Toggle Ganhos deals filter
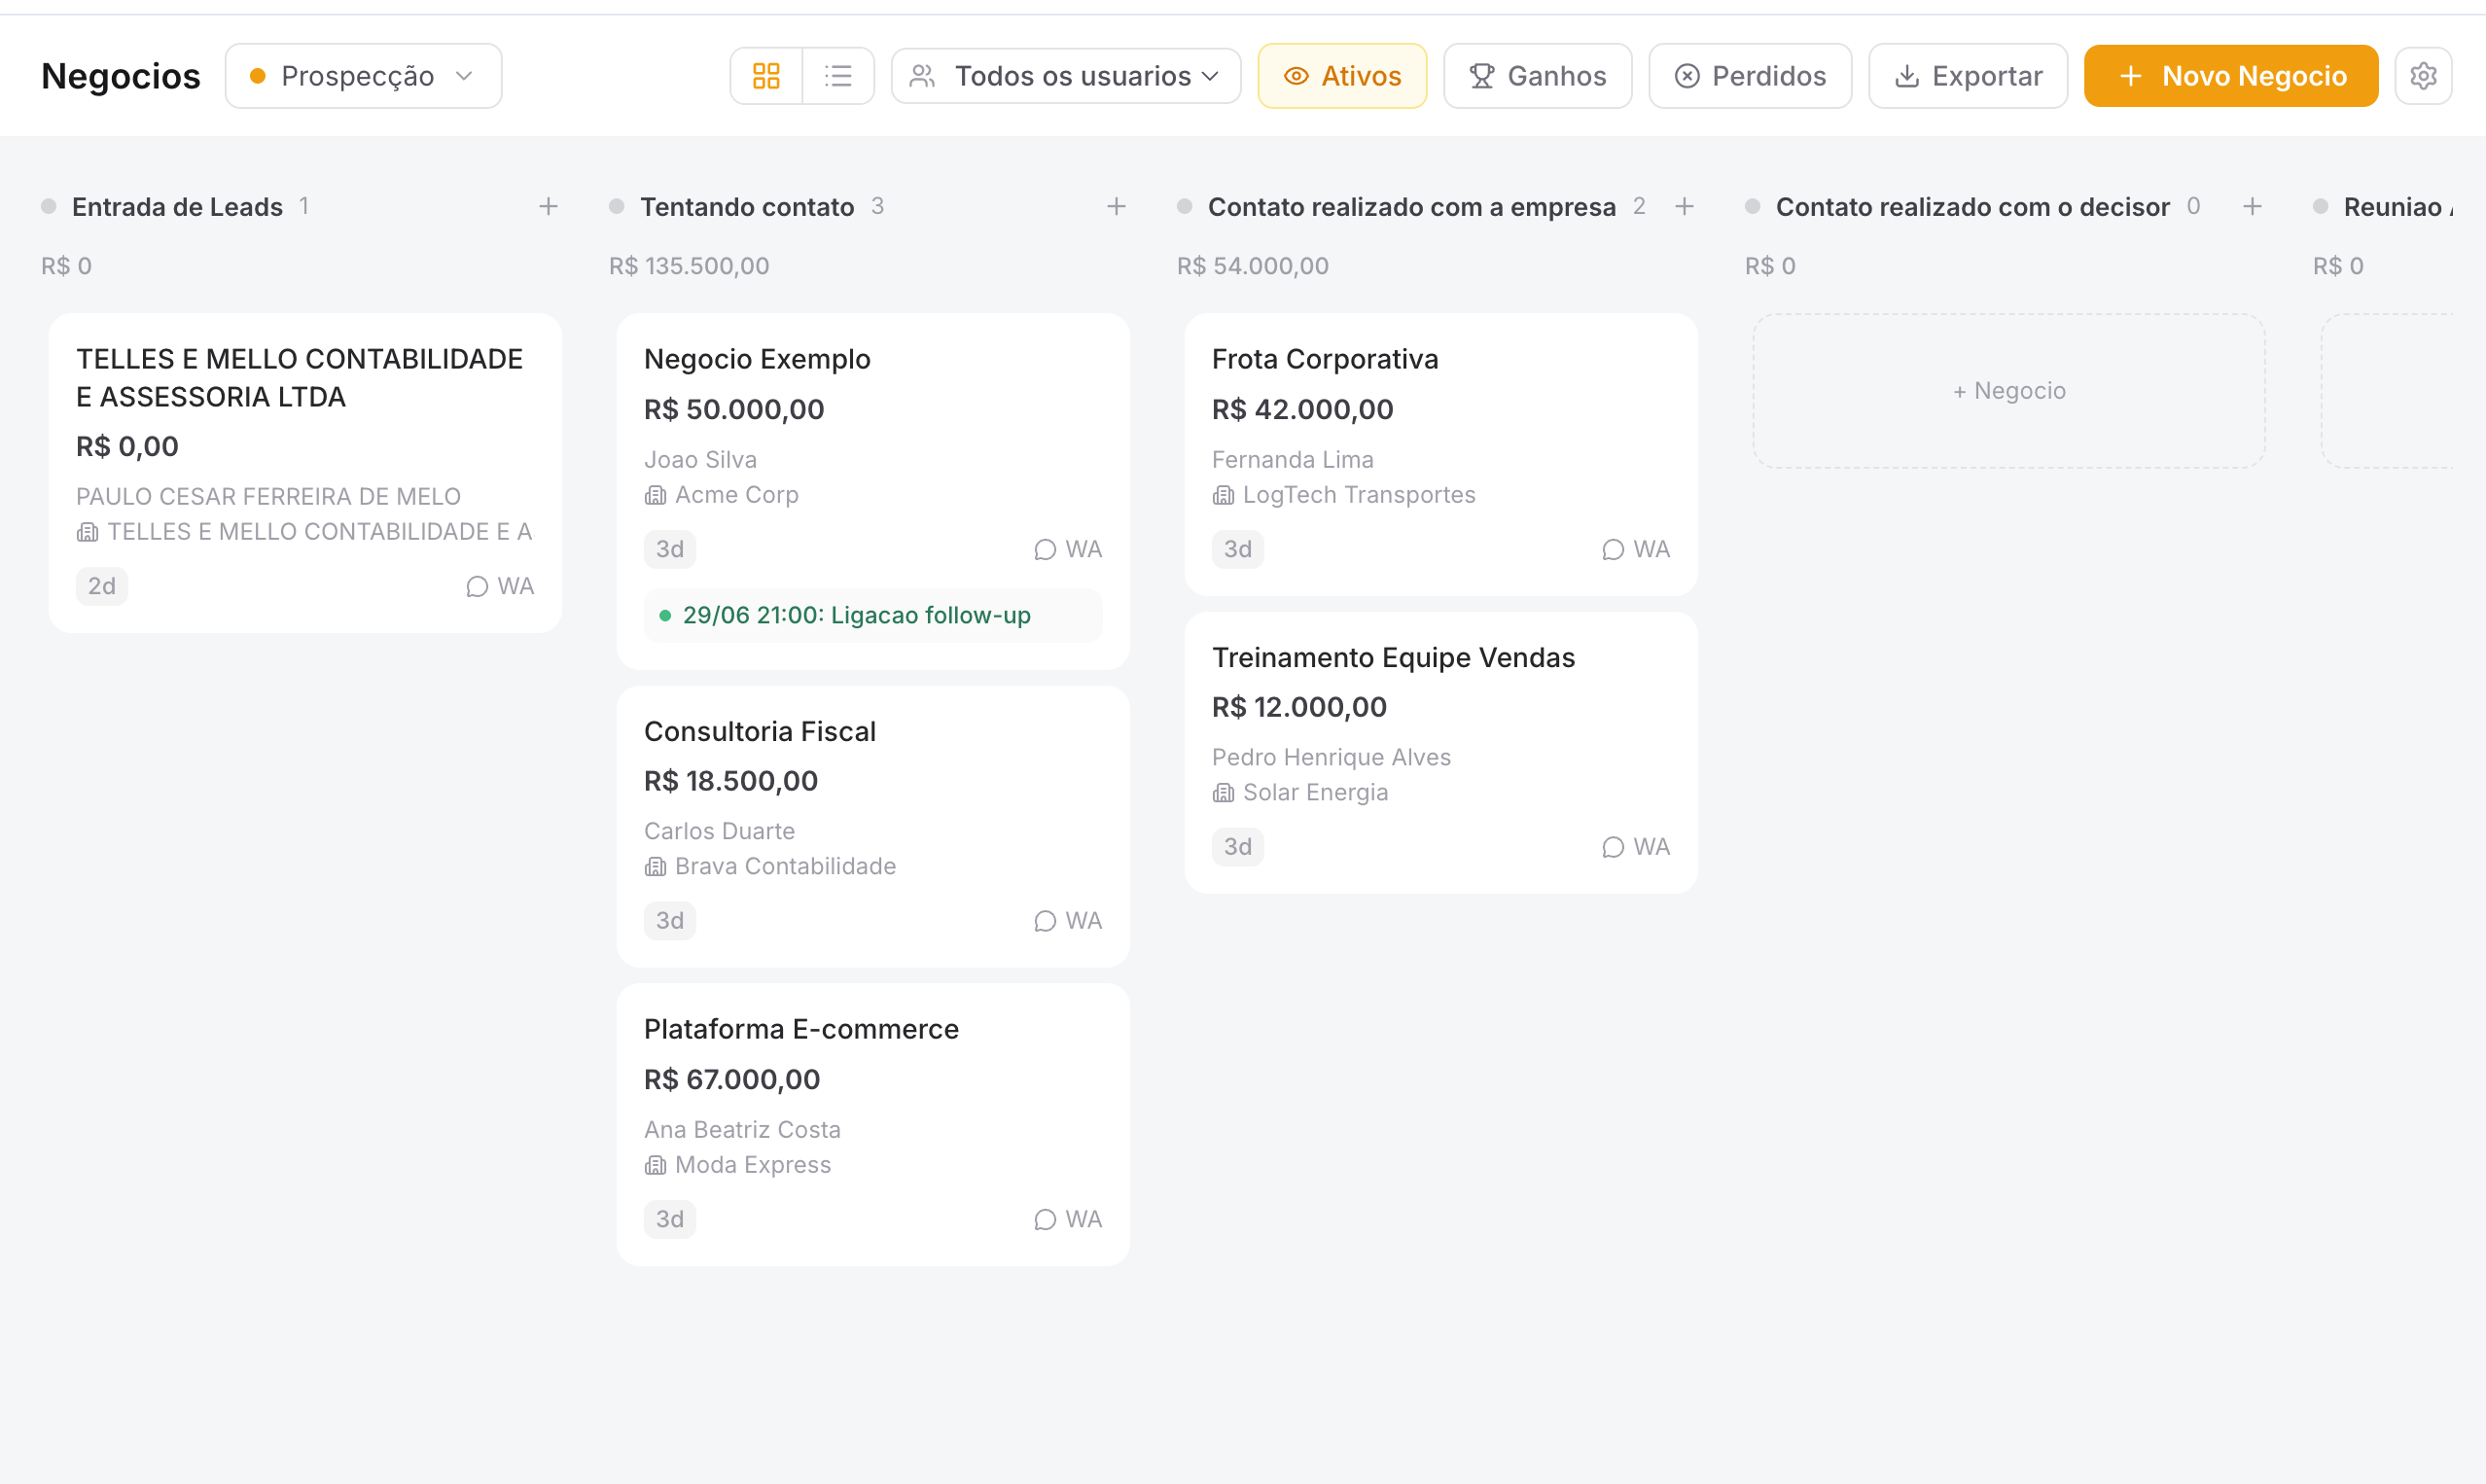 point(1537,76)
